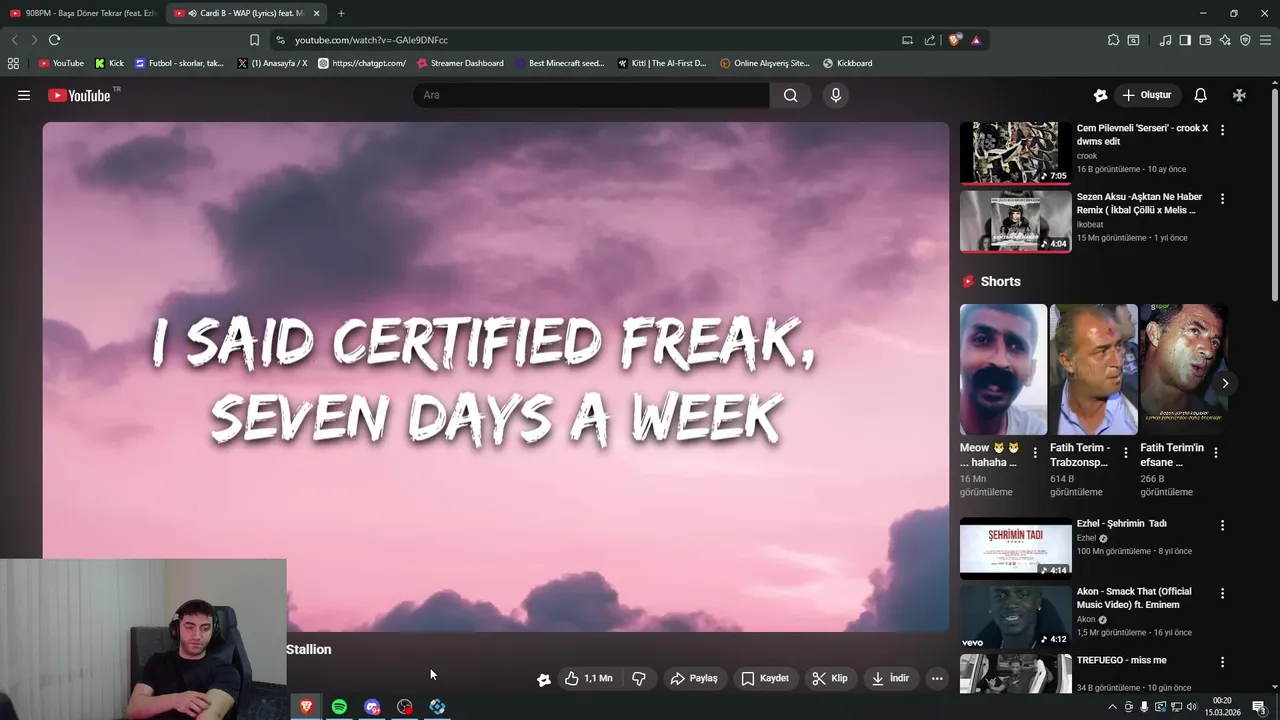
Task: Open the chatgpt.com bookmark
Action: click(x=362, y=63)
